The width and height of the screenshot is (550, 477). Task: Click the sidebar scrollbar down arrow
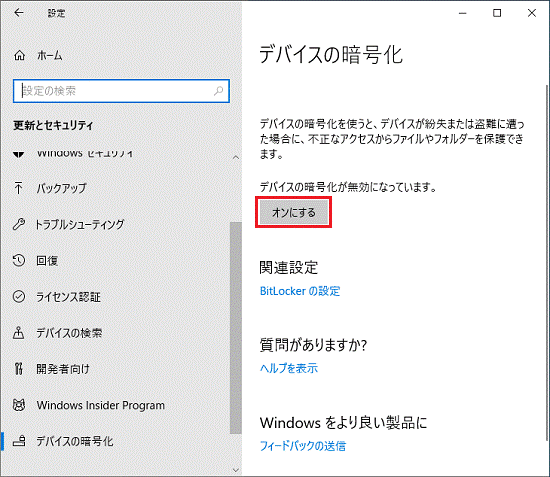(236, 469)
